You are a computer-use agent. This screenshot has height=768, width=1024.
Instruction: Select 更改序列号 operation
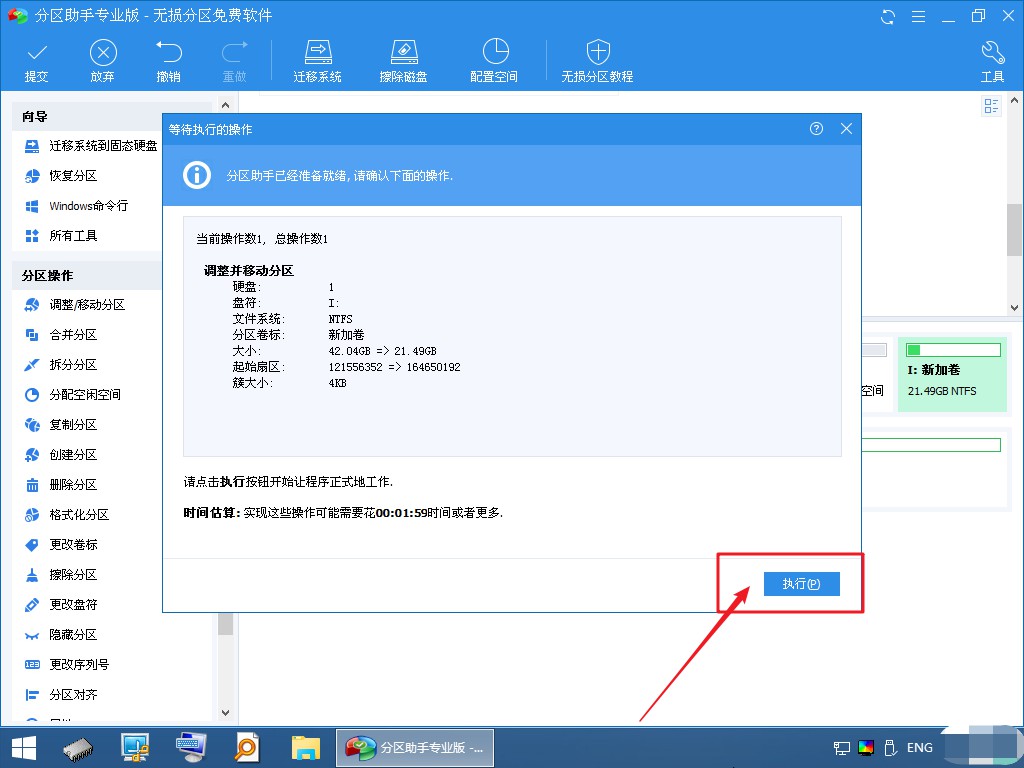67,665
